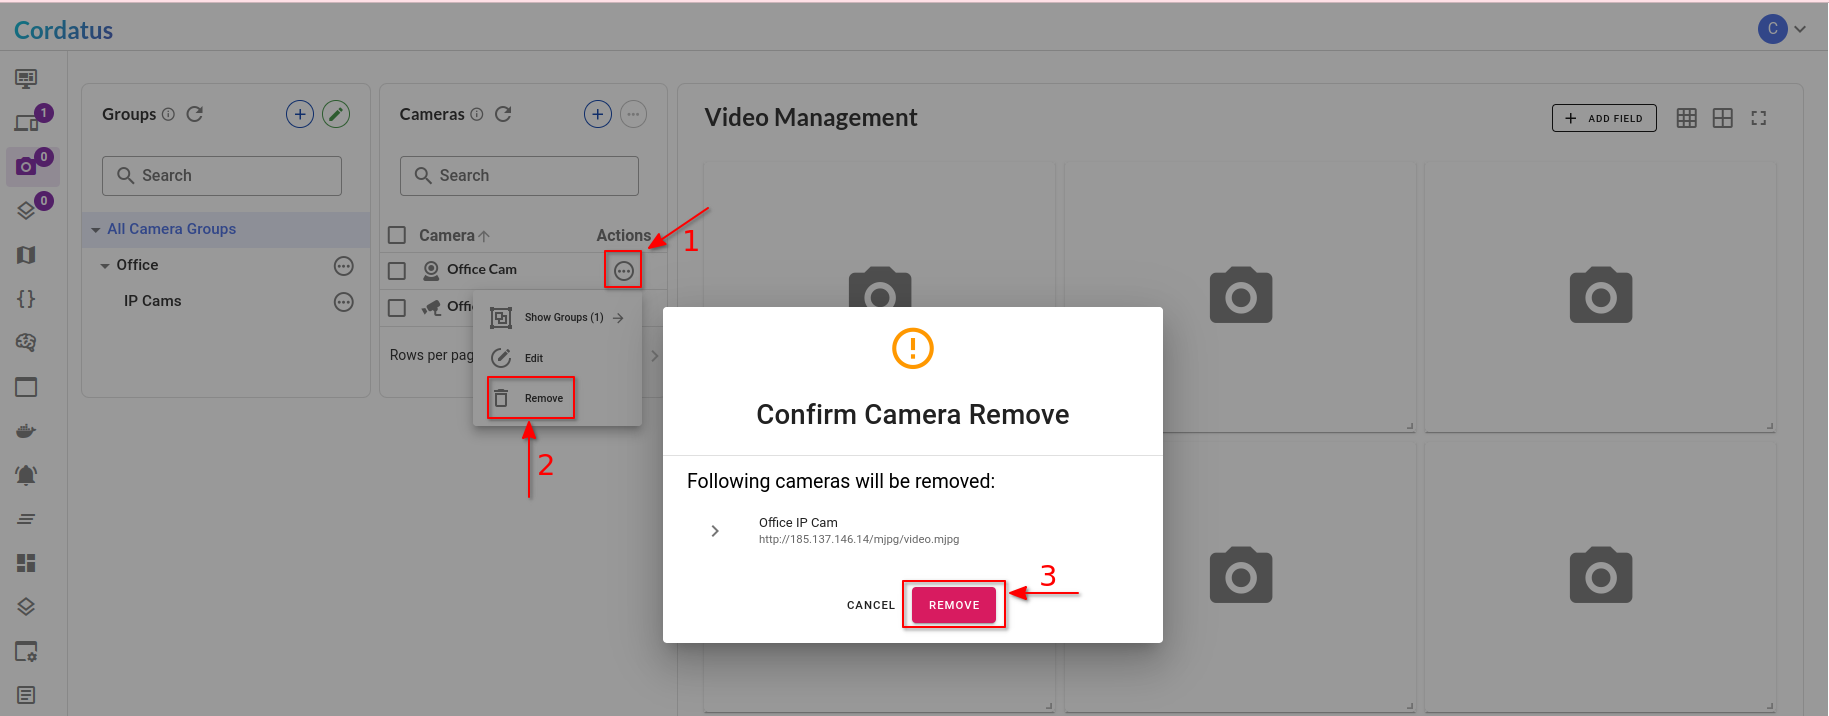
Task: Refresh the Groups list
Action: [195, 113]
